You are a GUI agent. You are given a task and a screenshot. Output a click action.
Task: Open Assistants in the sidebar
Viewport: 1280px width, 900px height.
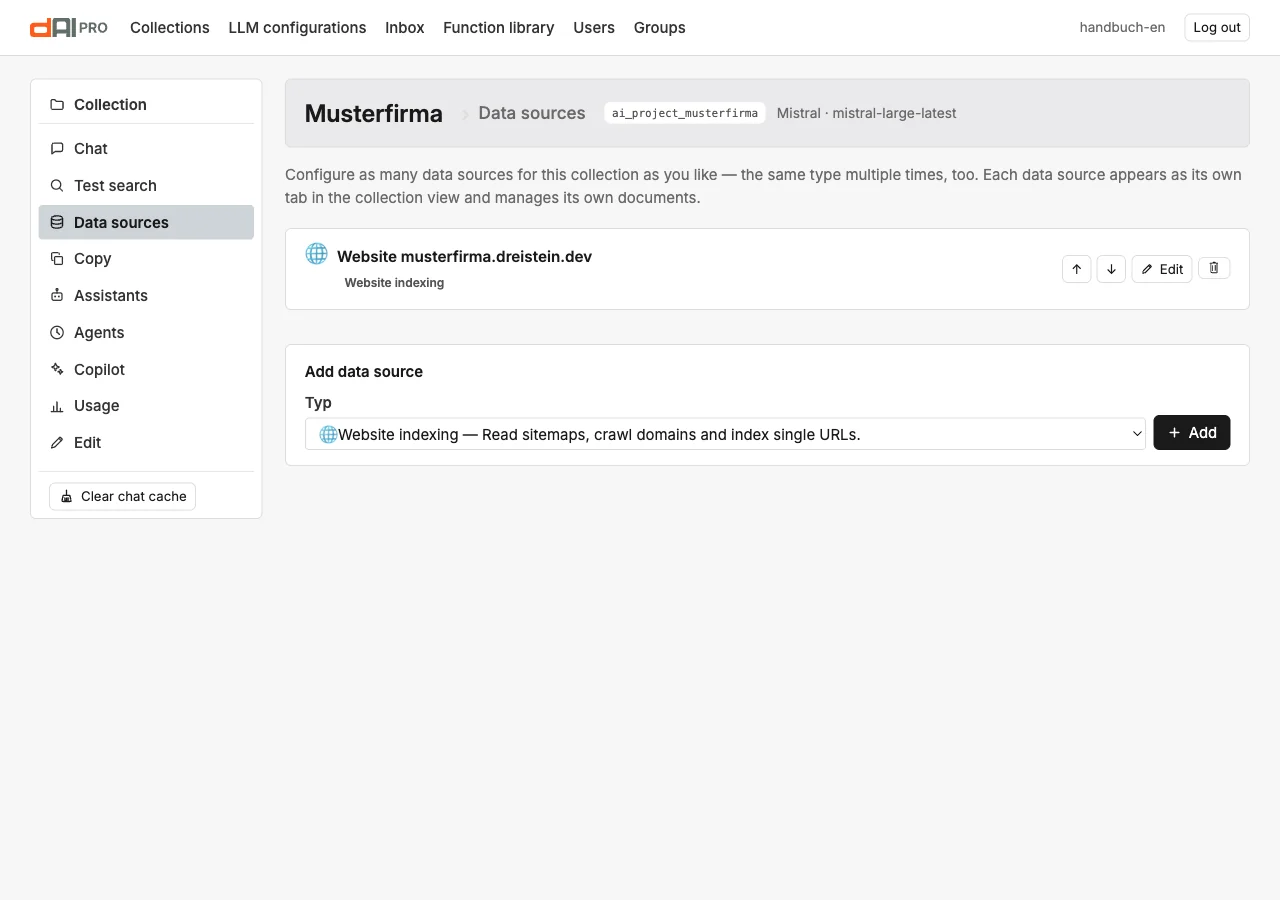[x=146, y=296]
